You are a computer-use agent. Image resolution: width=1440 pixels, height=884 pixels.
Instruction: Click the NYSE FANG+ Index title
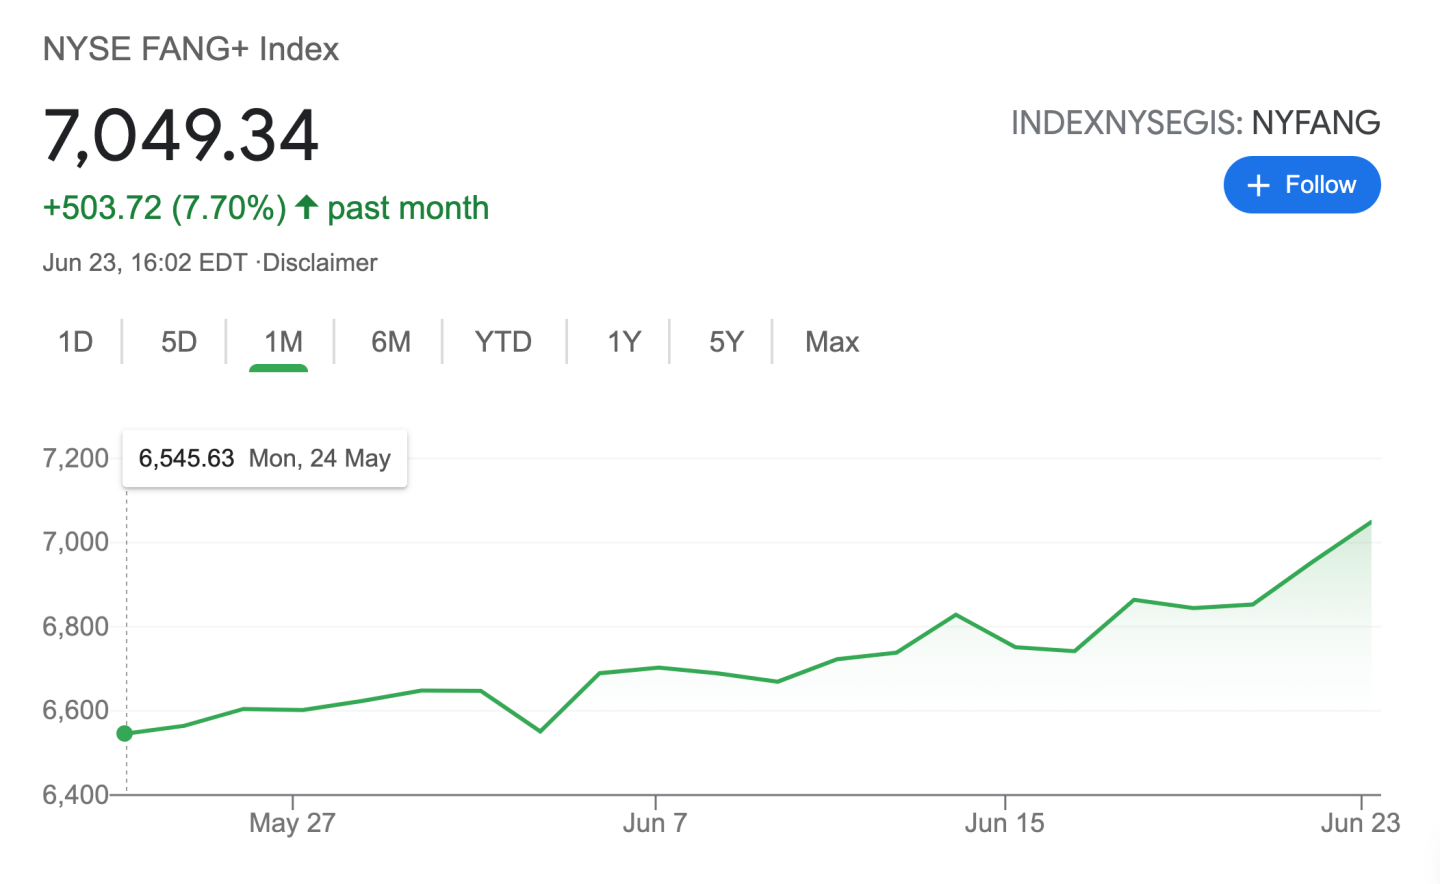[x=191, y=49]
